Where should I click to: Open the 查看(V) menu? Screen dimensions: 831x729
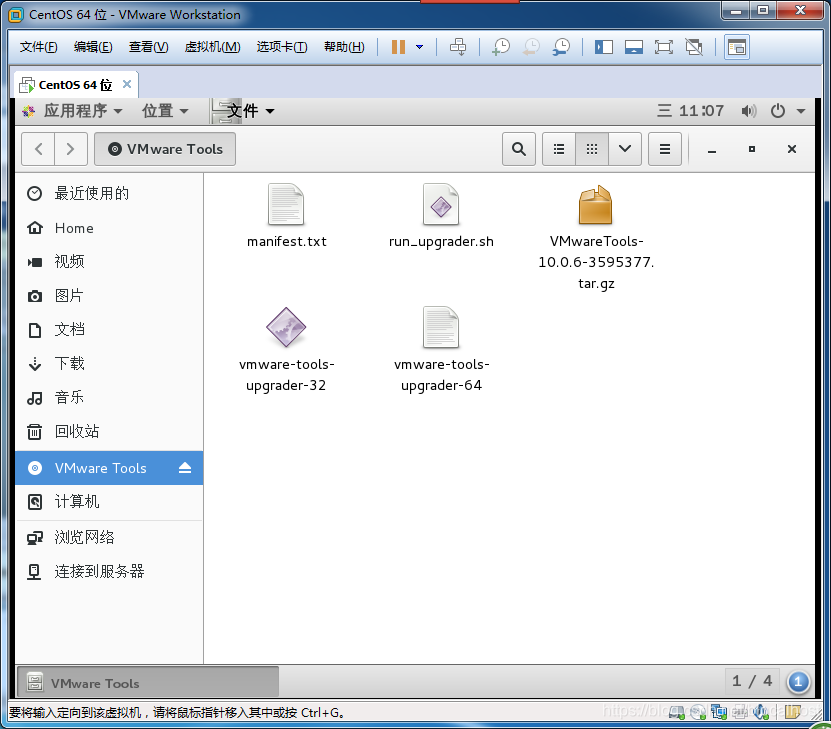point(148,47)
